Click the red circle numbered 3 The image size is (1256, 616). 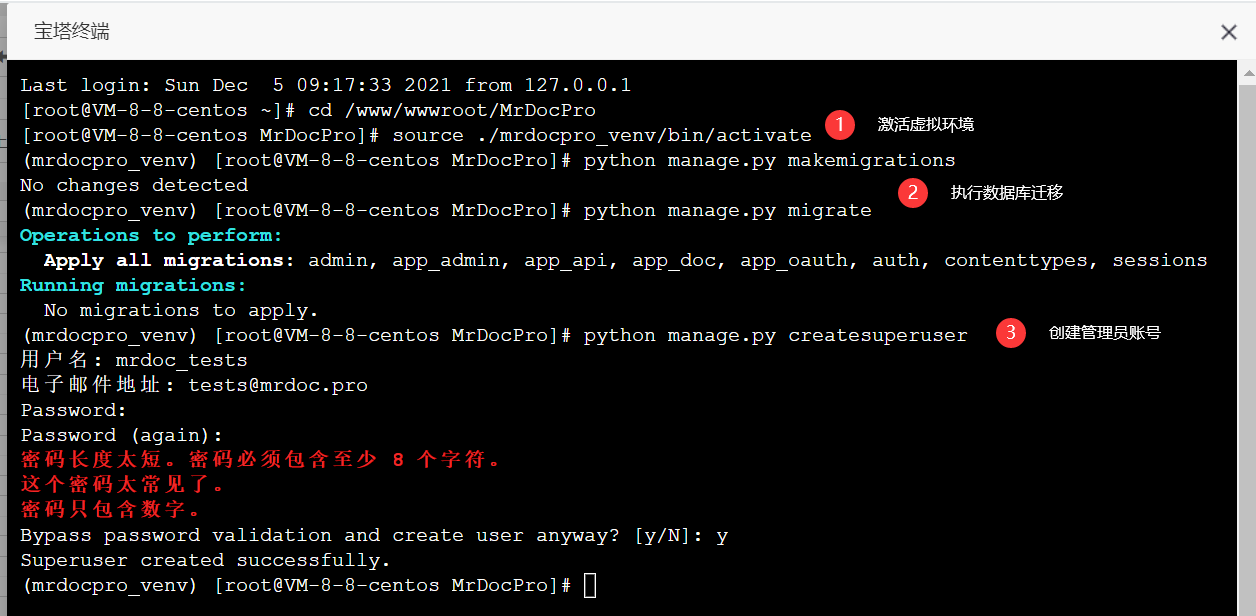click(1010, 333)
